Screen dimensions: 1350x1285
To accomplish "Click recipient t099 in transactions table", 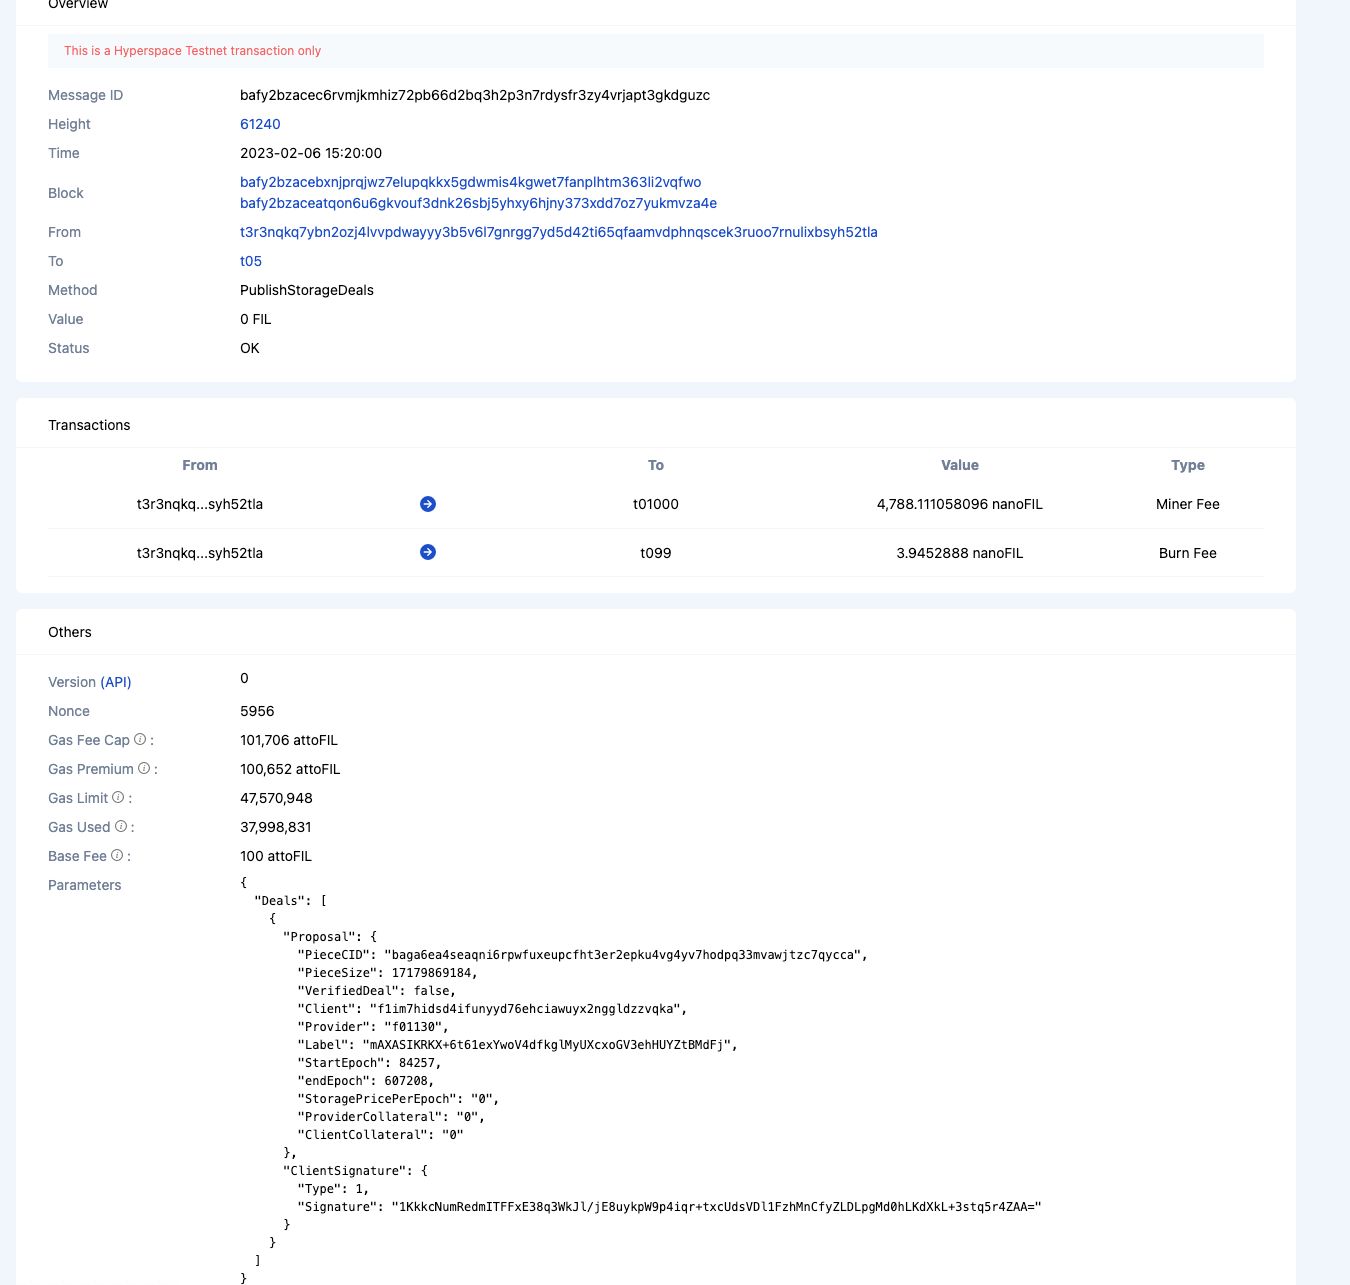I will (x=656, y=553).
